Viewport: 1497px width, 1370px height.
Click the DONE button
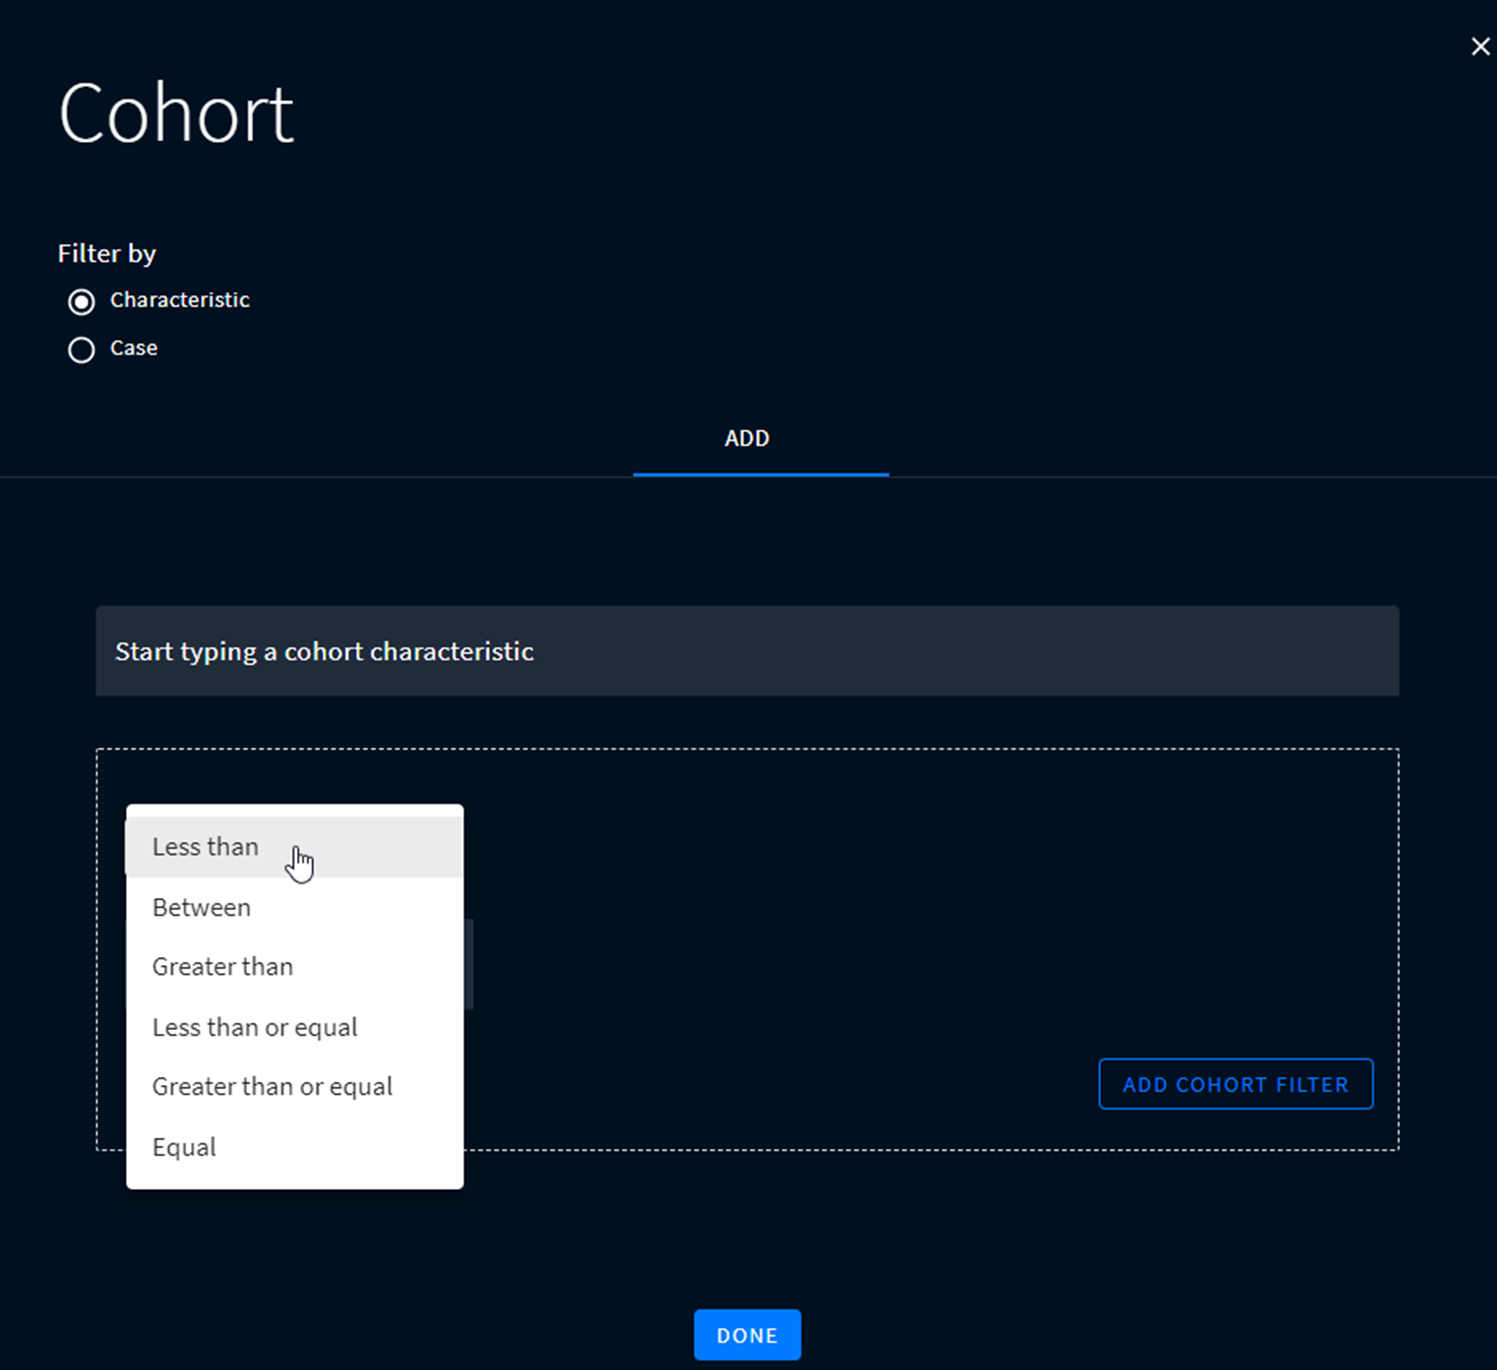tap(747, 1335)
